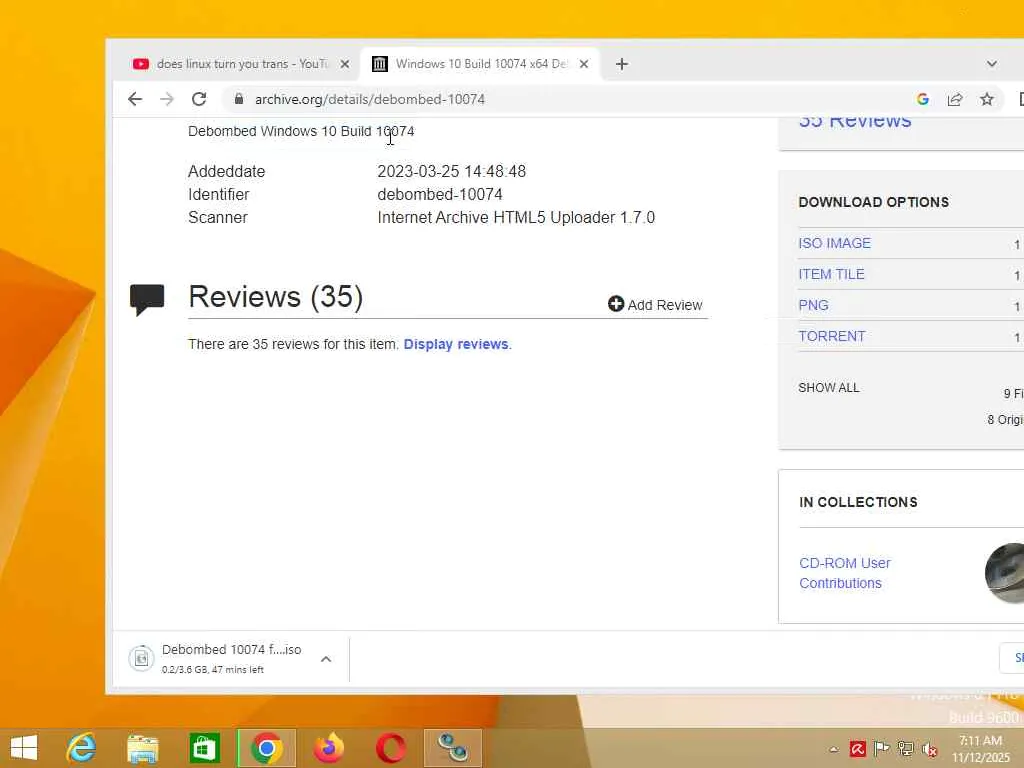Open the last pinned taskbar app
Screen dimensions: 1024x768
tap(453, 748)
